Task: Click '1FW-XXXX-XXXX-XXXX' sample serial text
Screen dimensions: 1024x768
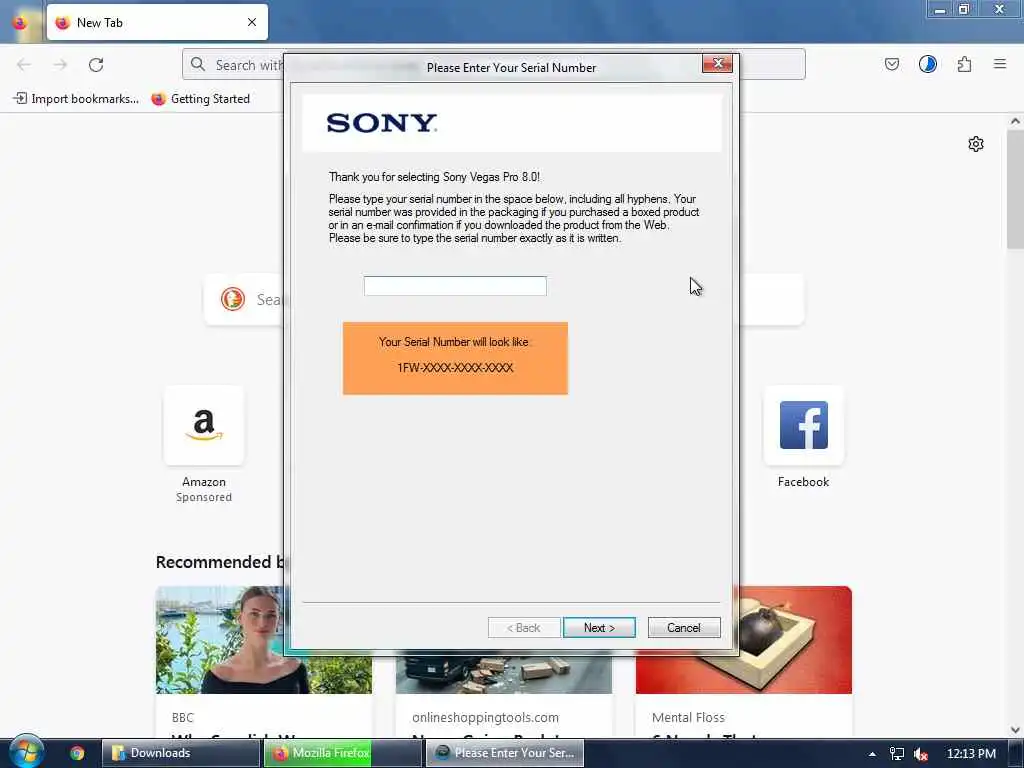Action: [x=455, y=368]
